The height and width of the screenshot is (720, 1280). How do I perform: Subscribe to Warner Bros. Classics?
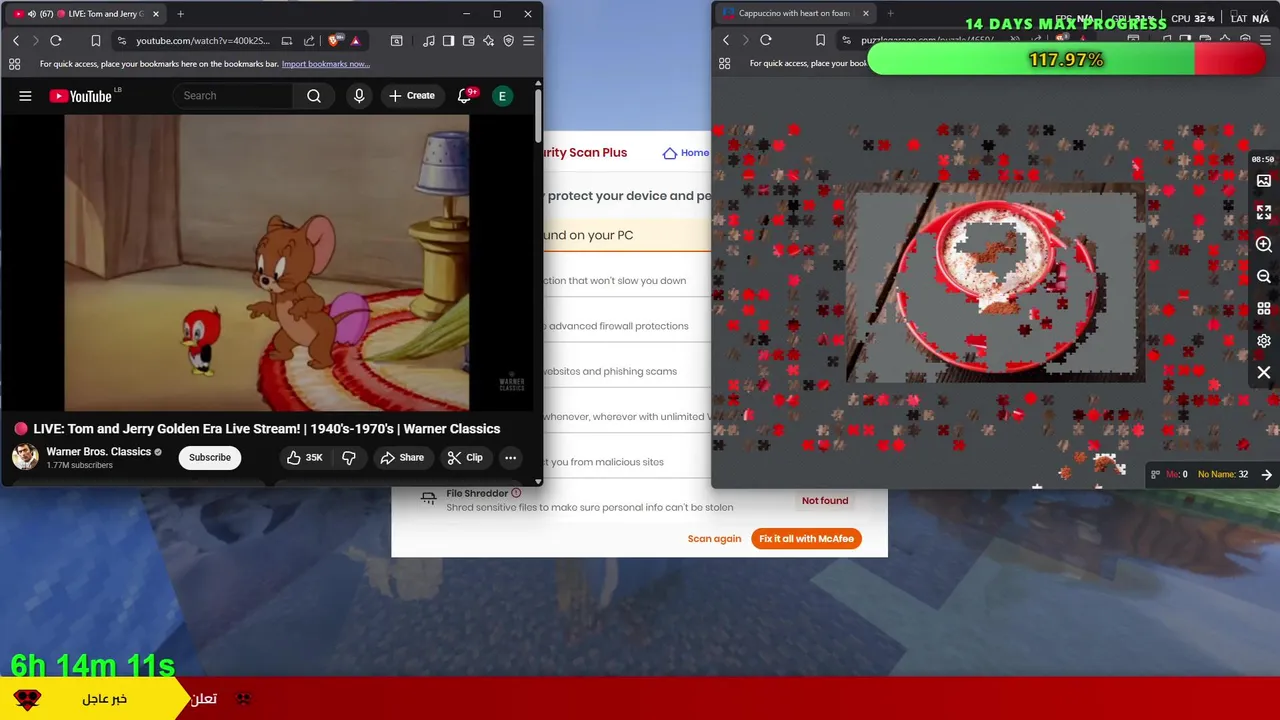pyautogui.click(x=210, y=458)
